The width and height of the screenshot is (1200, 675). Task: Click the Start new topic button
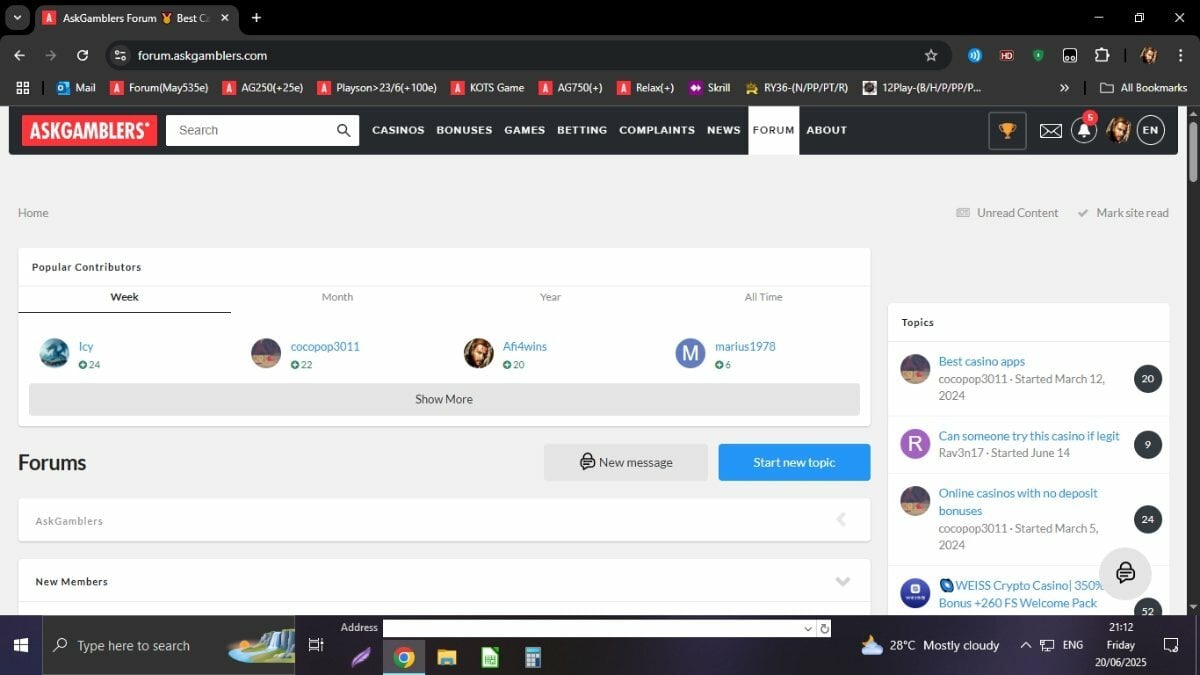tap(794, 462)
